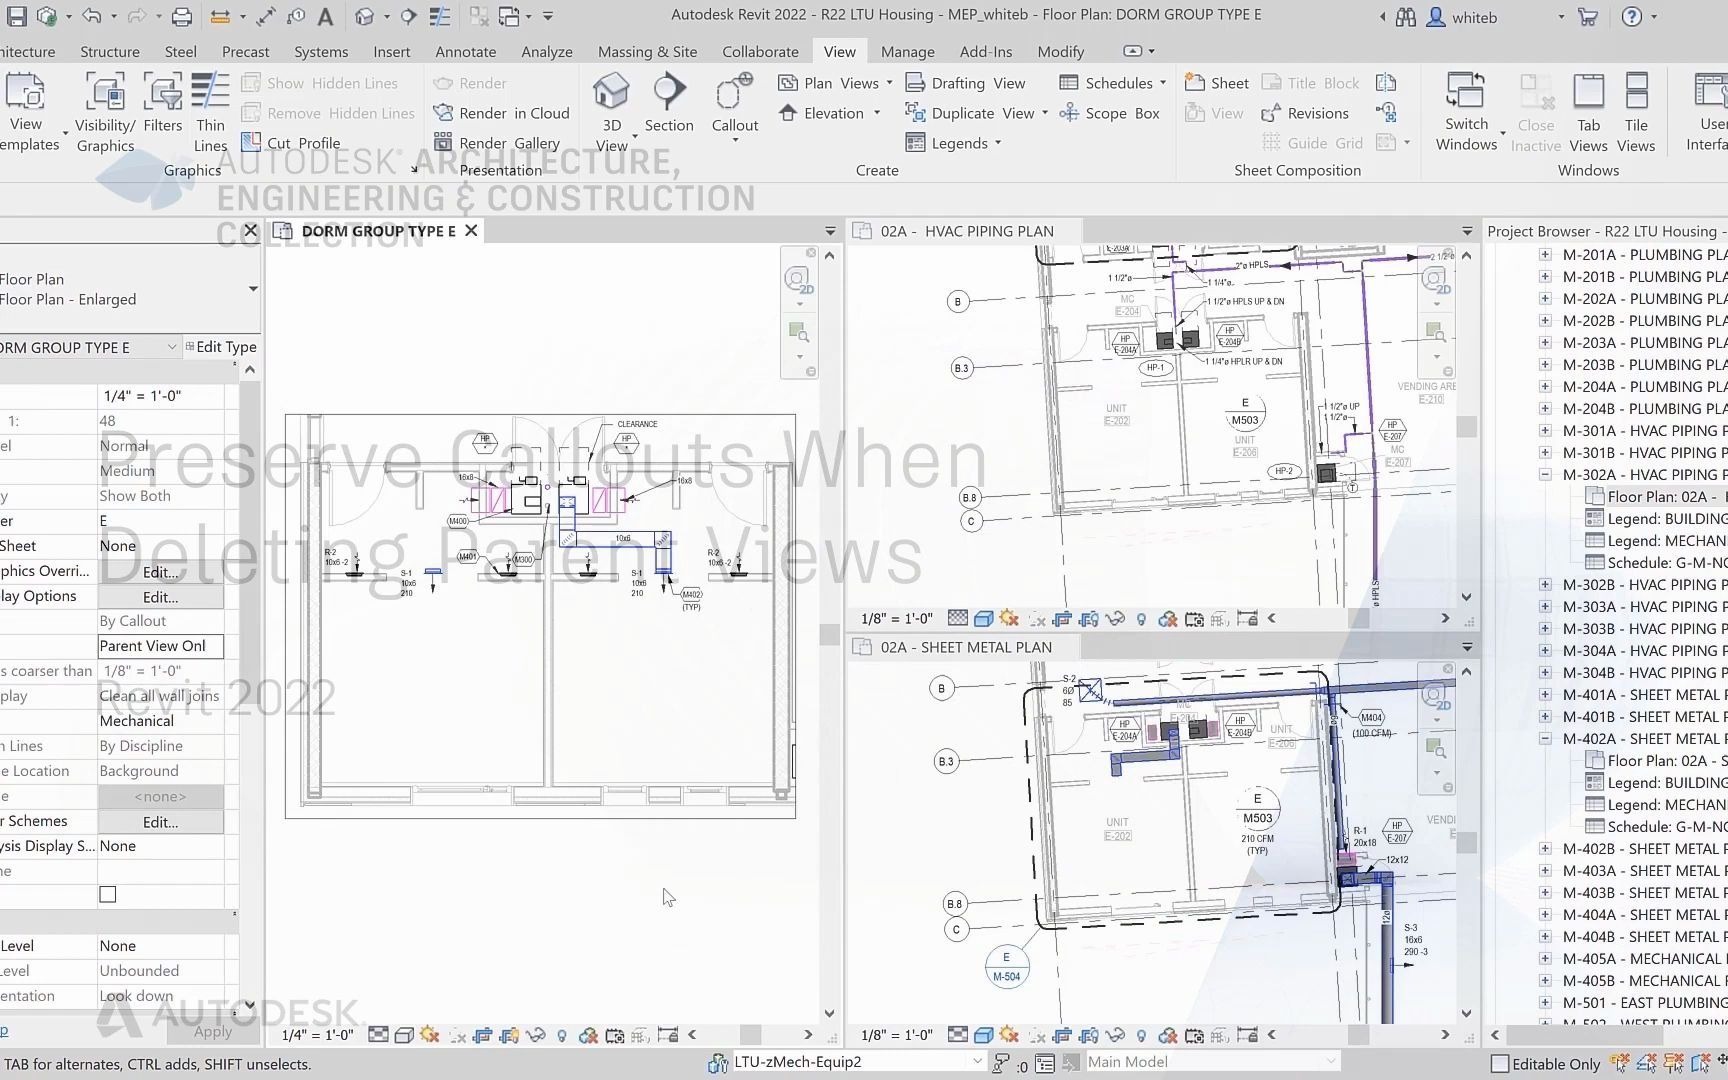Collapse the M-302A HVAC PIPING tree node
This screenshot has width=1728, height=1080.
[1545, 475]
